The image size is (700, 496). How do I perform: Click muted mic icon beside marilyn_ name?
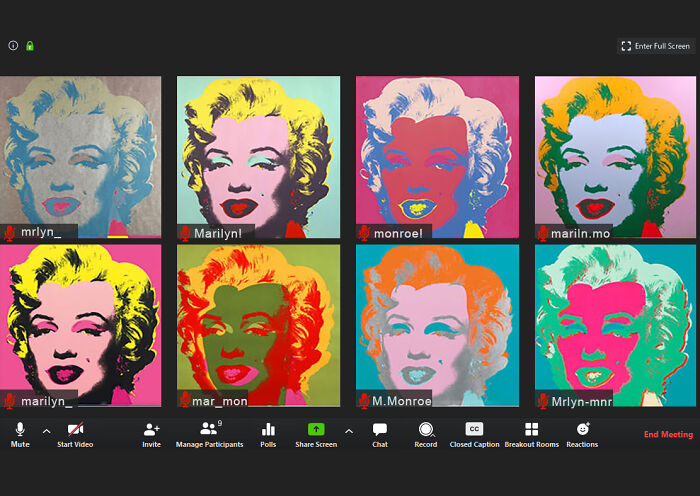click(9, 401)
